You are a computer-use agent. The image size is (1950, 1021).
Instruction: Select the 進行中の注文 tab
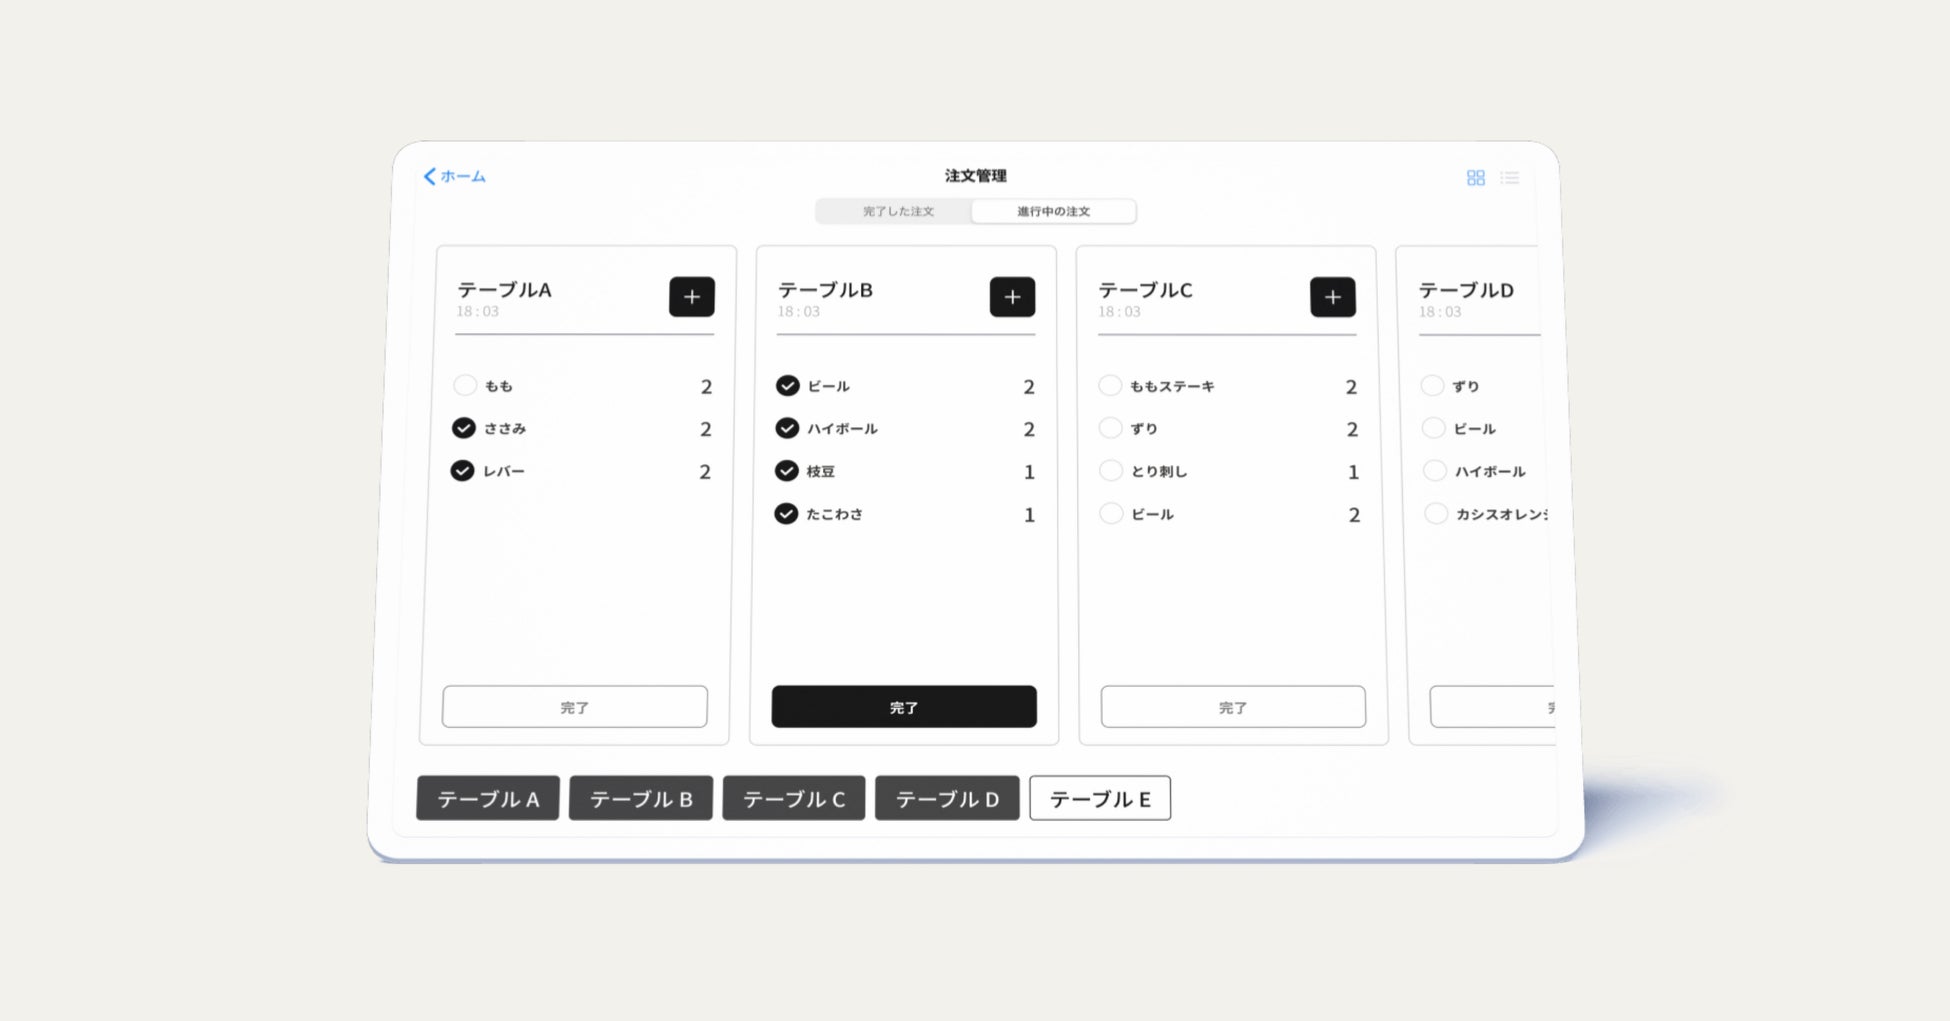click(x=1053, y=212)
